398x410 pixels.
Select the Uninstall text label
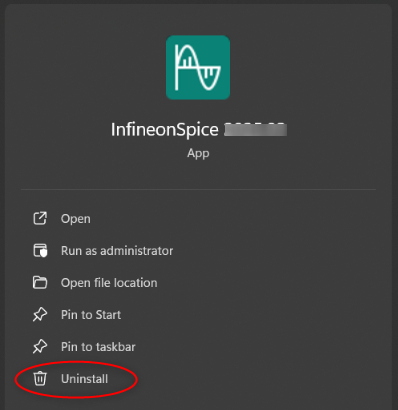click(84, 379)
